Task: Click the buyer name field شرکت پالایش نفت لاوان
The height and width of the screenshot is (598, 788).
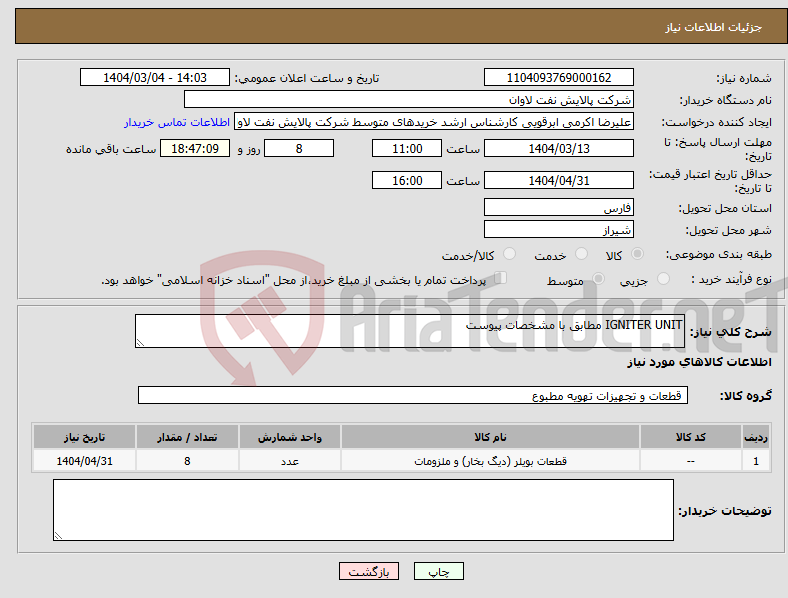Action: coord(409,99)
